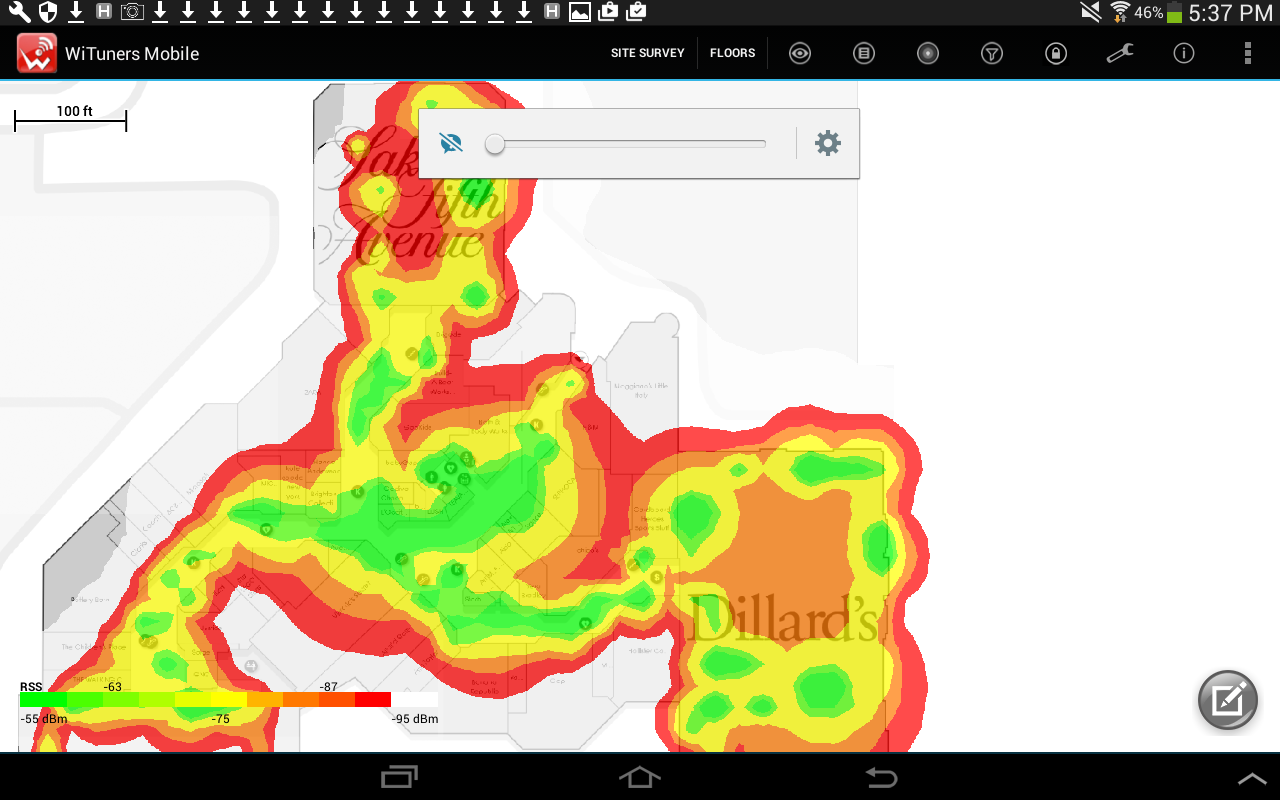This screenshot has width=1280, height=800.
Task: Tap the Android Back button
Action: (880, 777)
